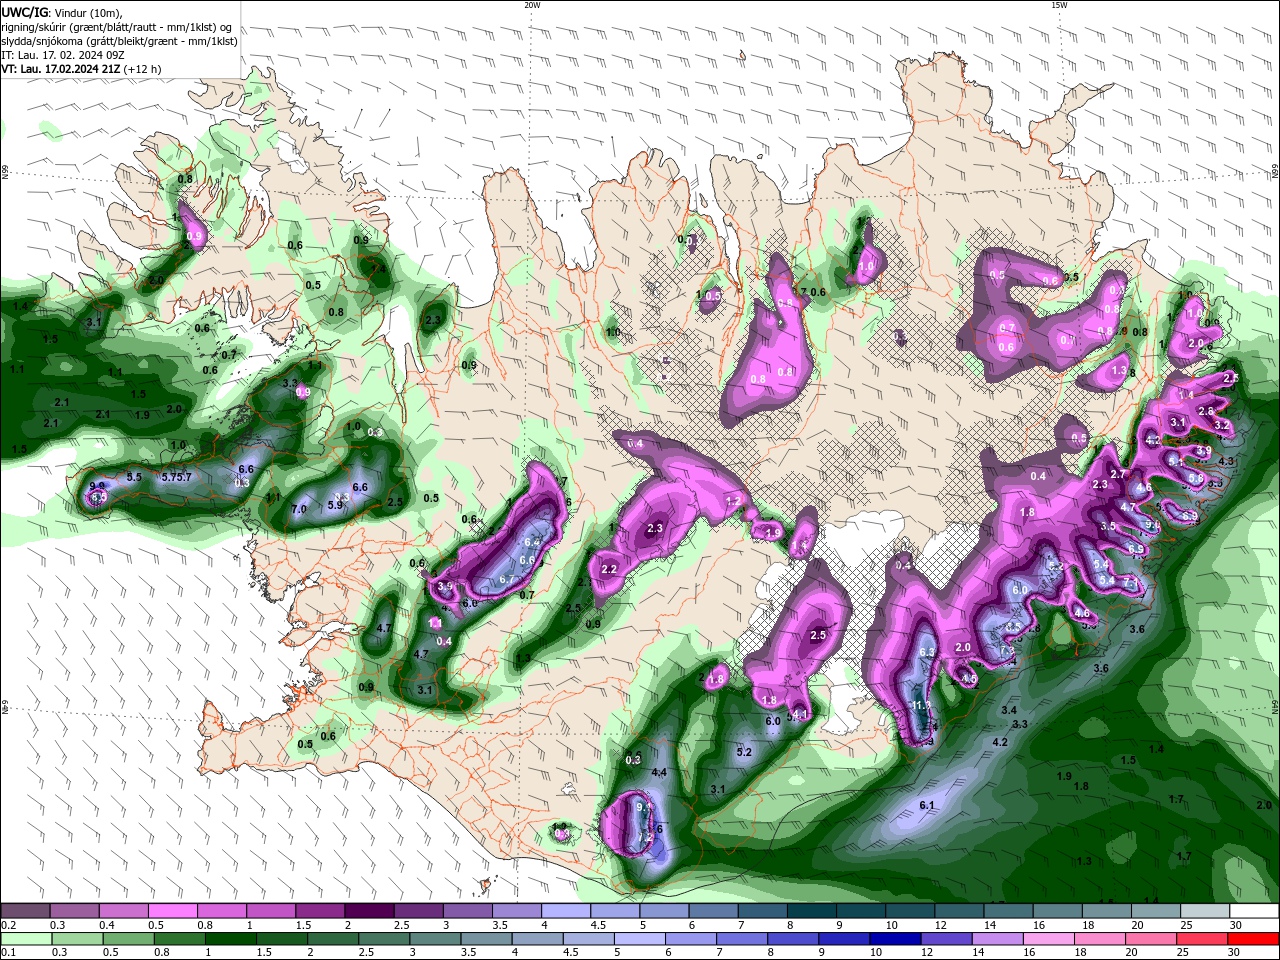1280x960 pixels.
Task: Select the light pink swatch between lower-scale 16 and 18
Action: (x=1049, y=939)
